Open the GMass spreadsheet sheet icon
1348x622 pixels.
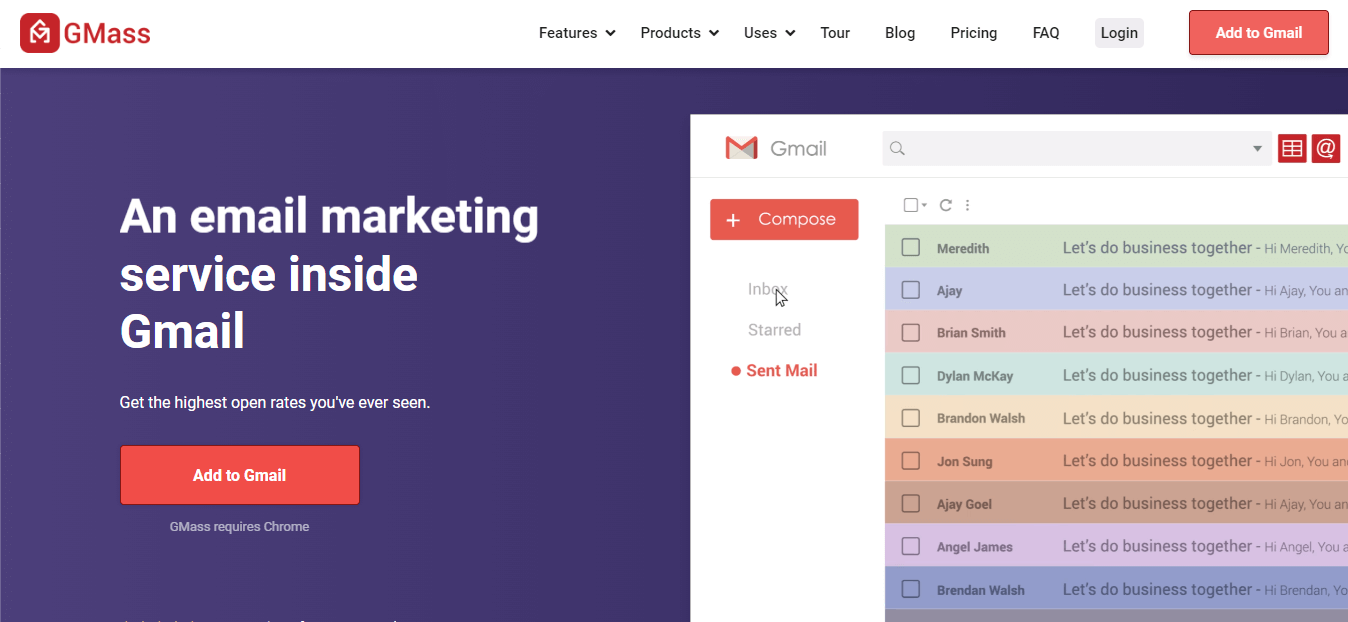tap(1291, 147)
